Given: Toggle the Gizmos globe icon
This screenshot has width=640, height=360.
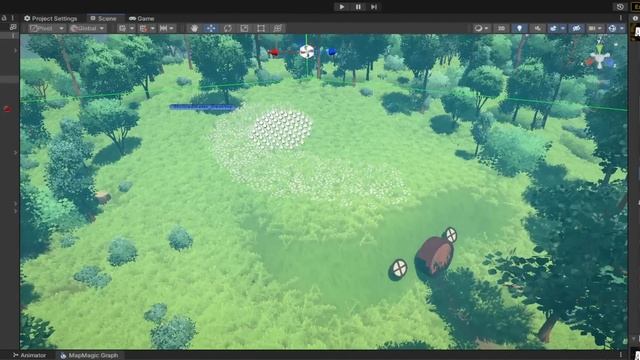Looking at the screenshot, I should [612, 28].
